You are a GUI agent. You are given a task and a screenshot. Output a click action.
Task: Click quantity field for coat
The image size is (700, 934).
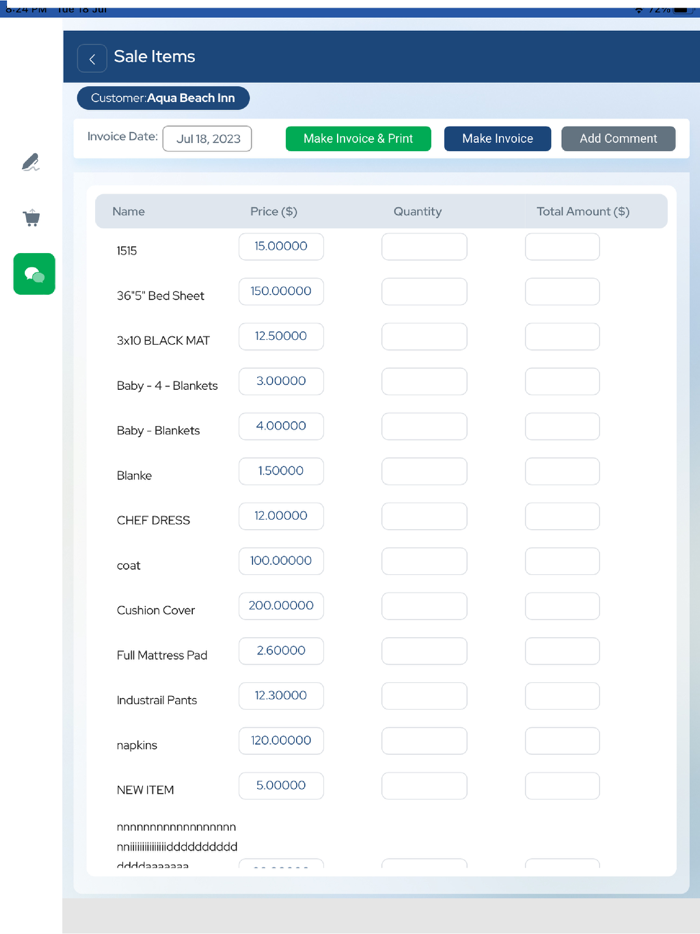coord(424,561)
